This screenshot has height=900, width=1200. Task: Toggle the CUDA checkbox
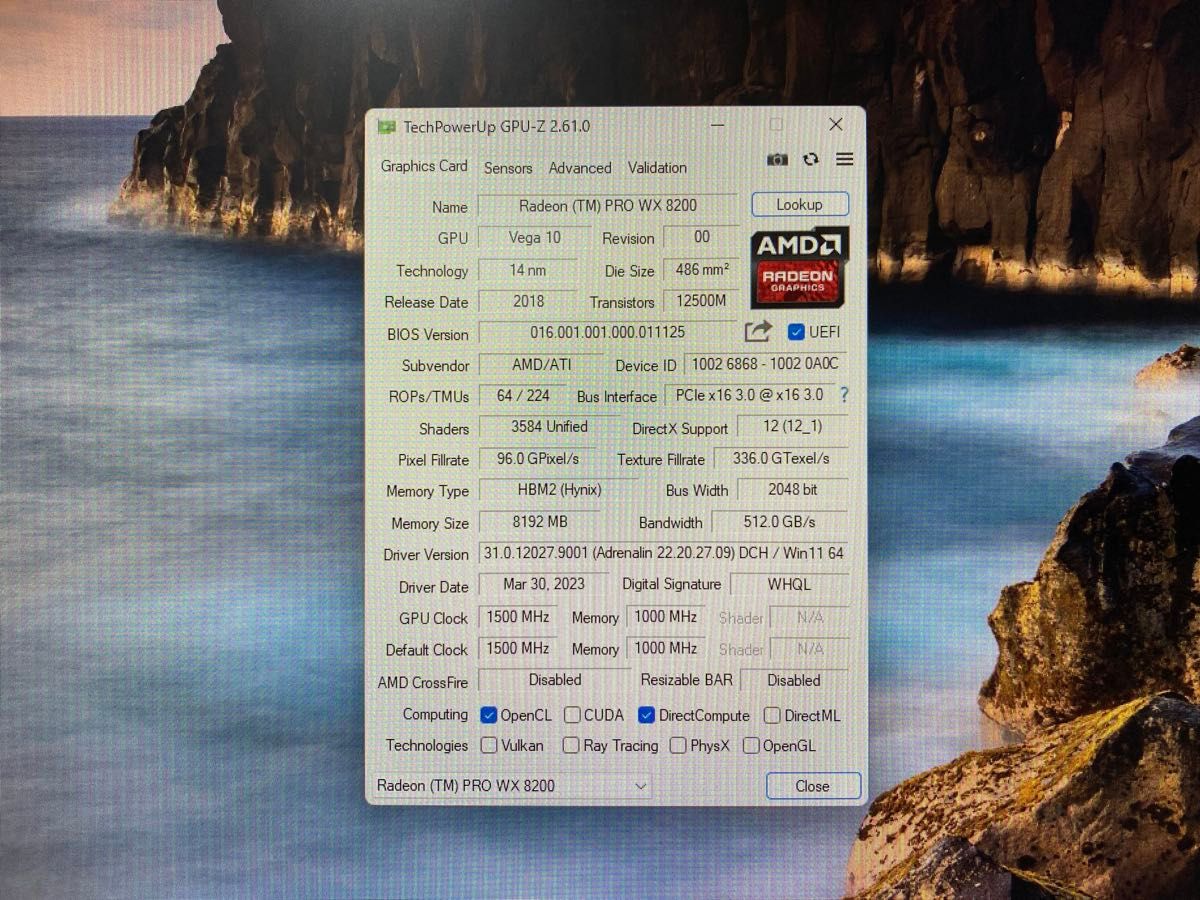point(572,715)
